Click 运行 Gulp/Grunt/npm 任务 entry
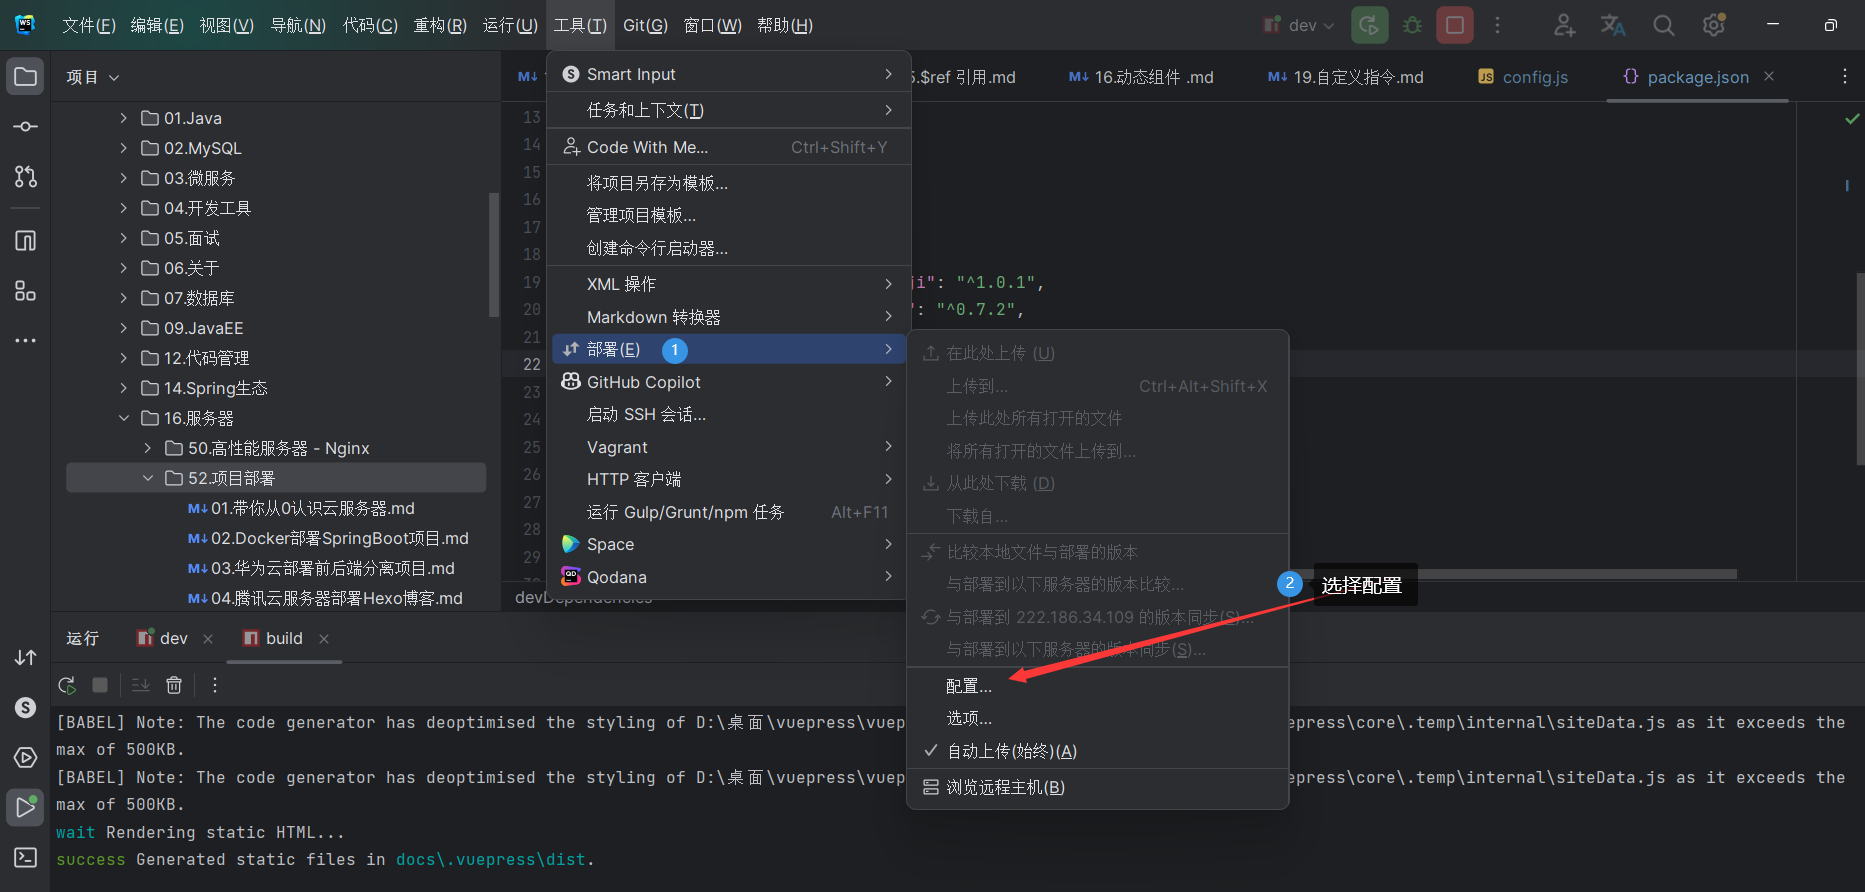The height and width of the screenshot is (892, 1865). pyautogui.click(x=729, y=512)
